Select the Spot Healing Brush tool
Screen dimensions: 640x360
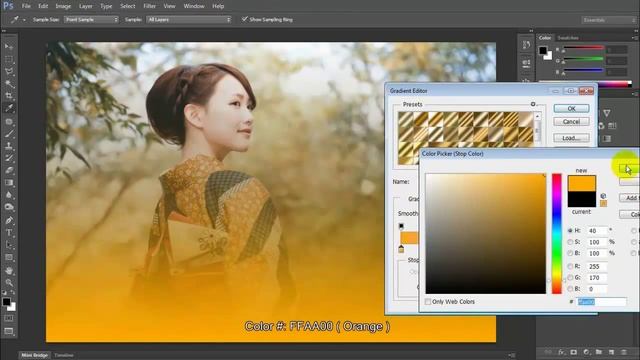(x=9, y=121)
